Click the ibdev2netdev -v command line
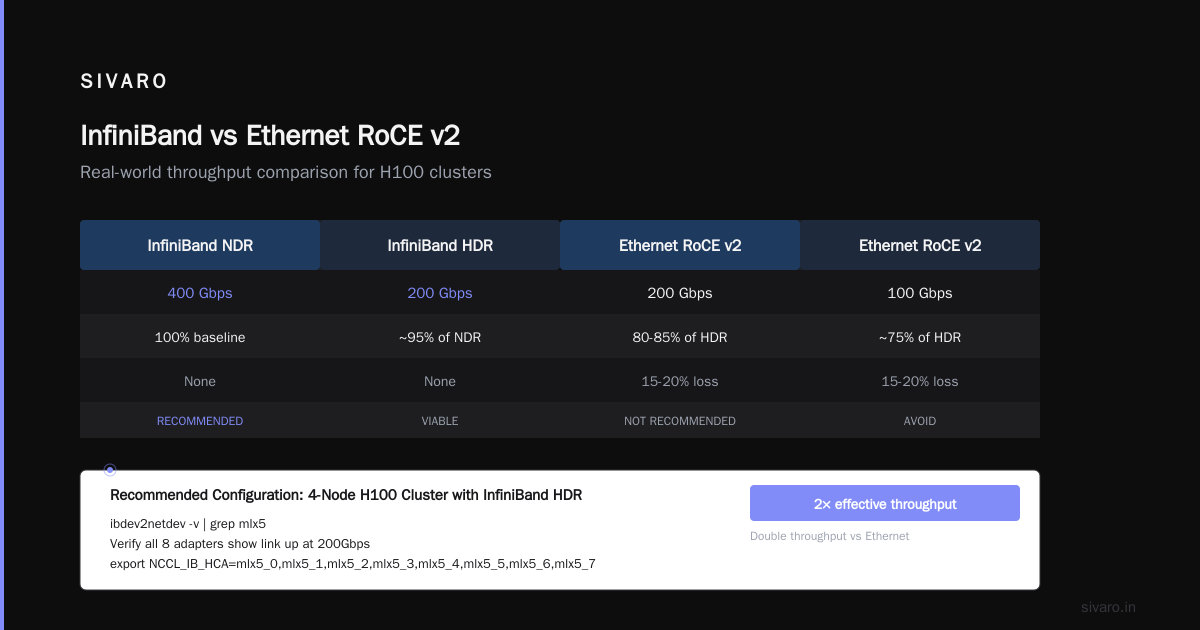The image size is (1200, 630). [188, 523]
